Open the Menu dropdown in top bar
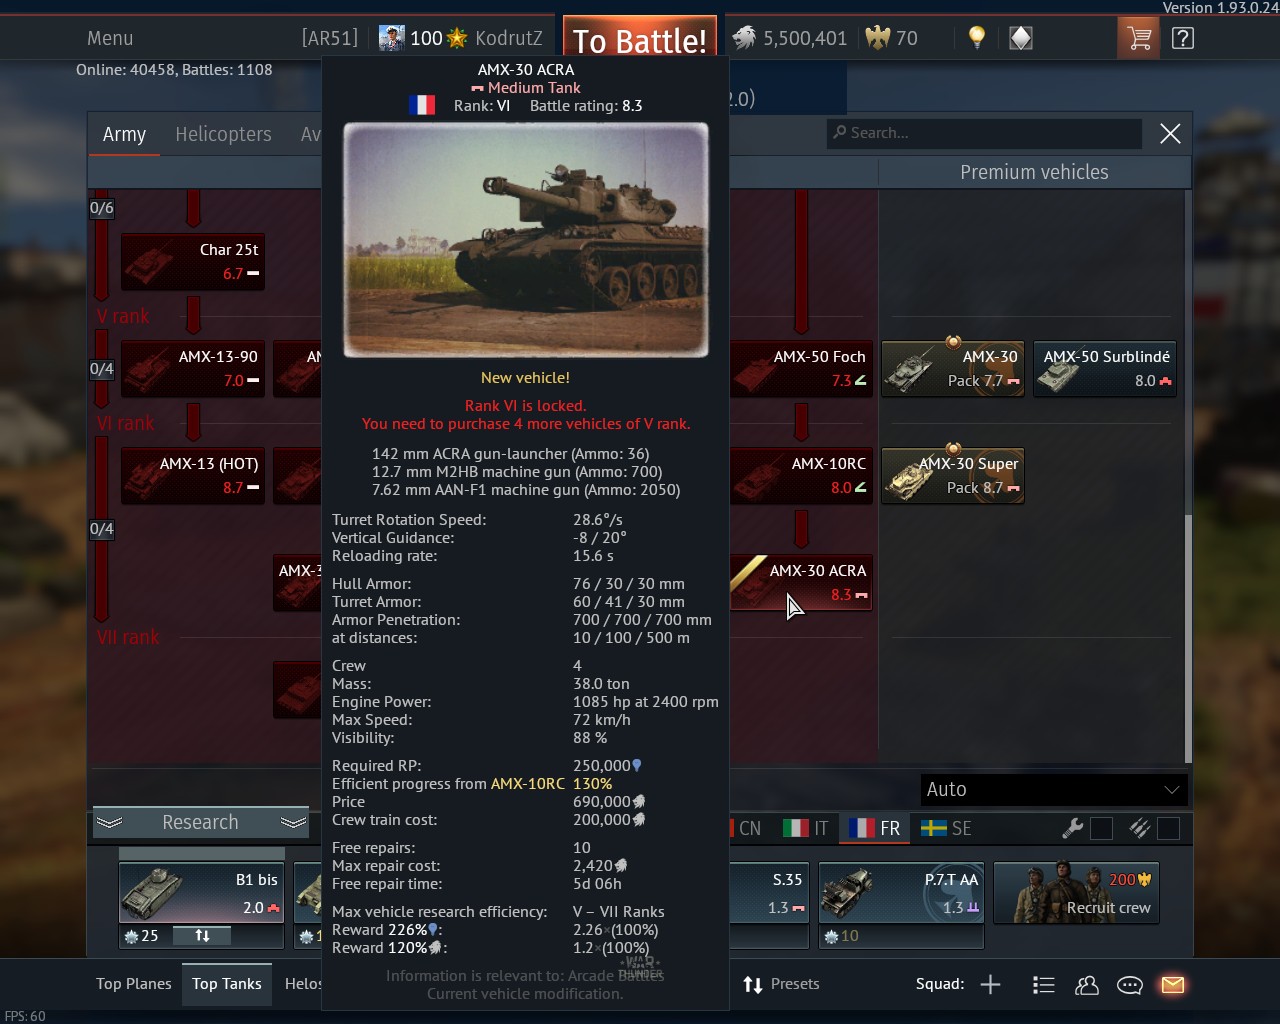The image size is (1280, 1024). point(110,38)
